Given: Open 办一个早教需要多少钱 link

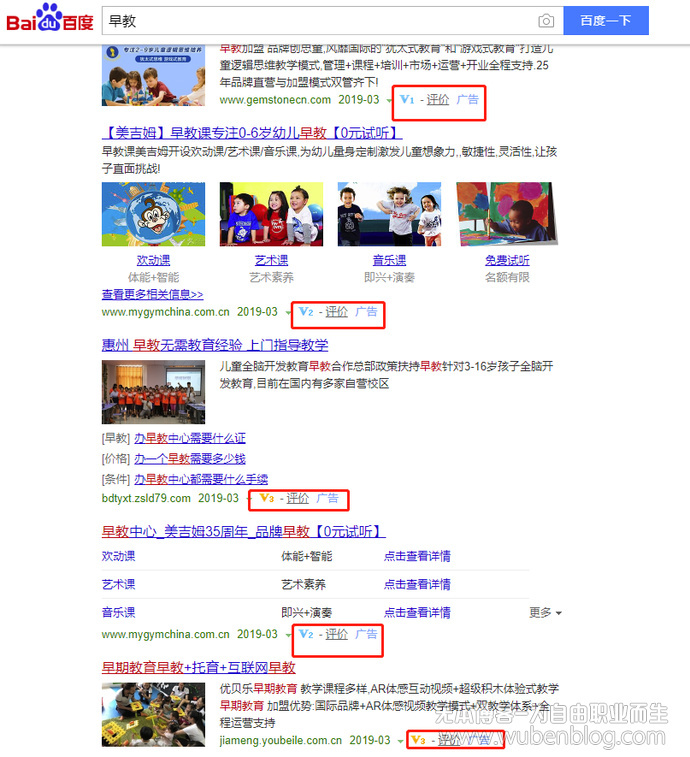Looking at the screenshot, I should tap(190, 459).
